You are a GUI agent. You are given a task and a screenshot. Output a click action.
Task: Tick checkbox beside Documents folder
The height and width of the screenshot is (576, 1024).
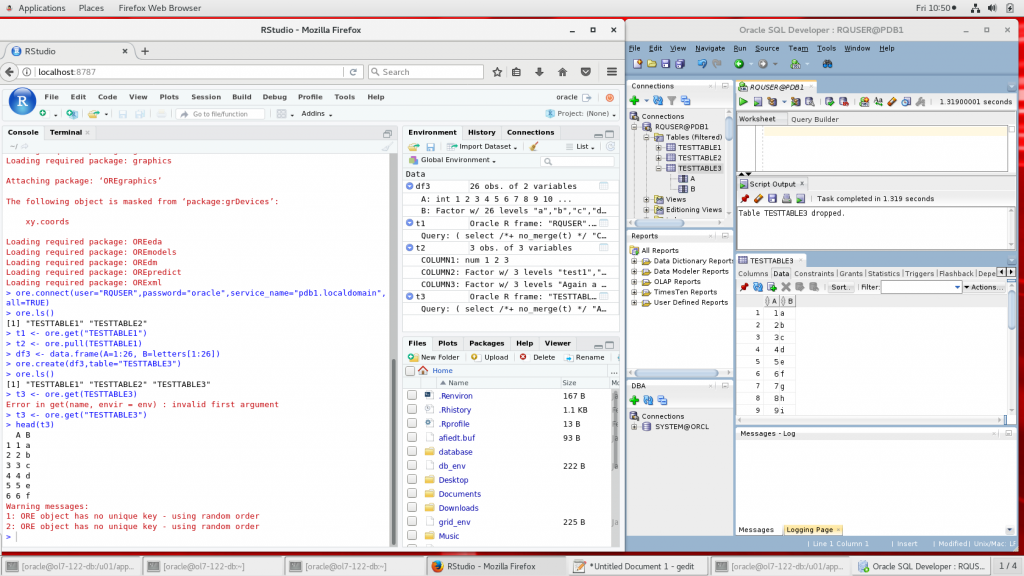(412, 494)
